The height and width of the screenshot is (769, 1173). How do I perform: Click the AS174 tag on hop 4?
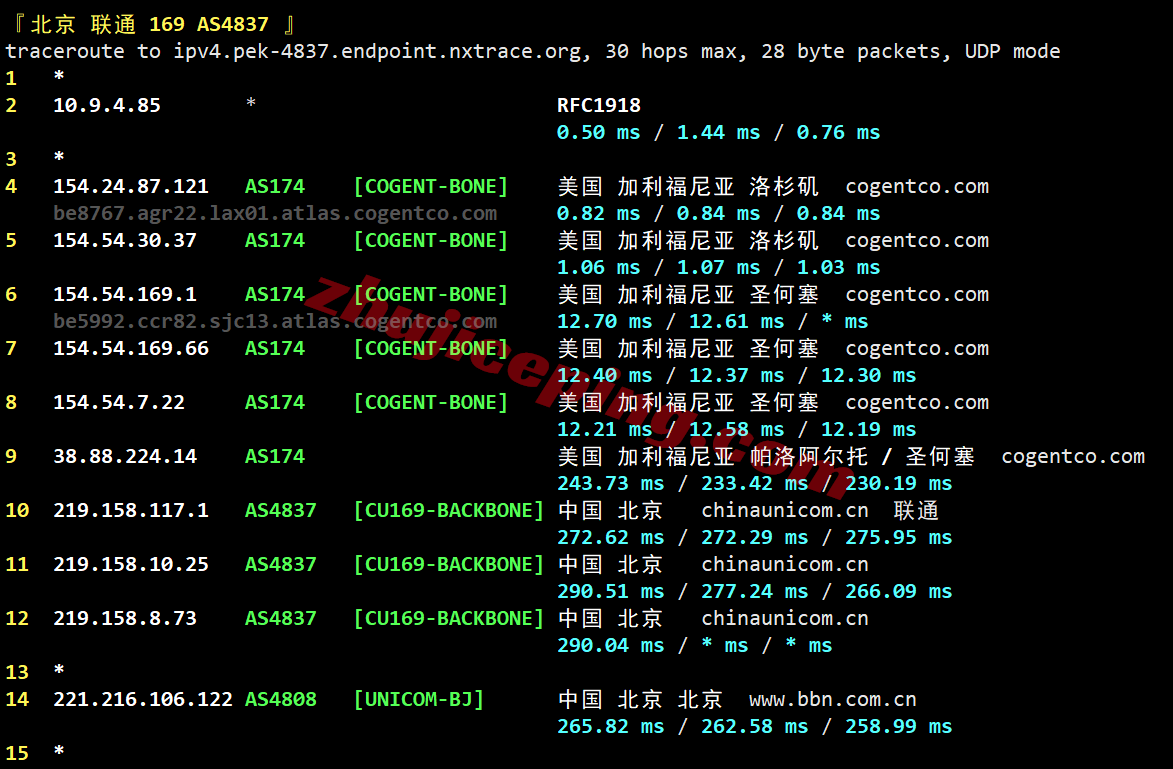[274, 186]
